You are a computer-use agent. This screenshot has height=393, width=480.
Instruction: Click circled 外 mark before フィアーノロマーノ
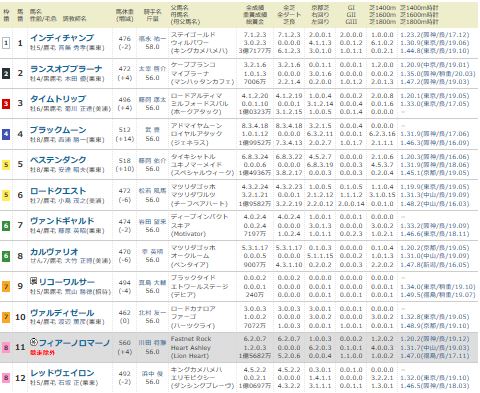[x=34, y=342]
